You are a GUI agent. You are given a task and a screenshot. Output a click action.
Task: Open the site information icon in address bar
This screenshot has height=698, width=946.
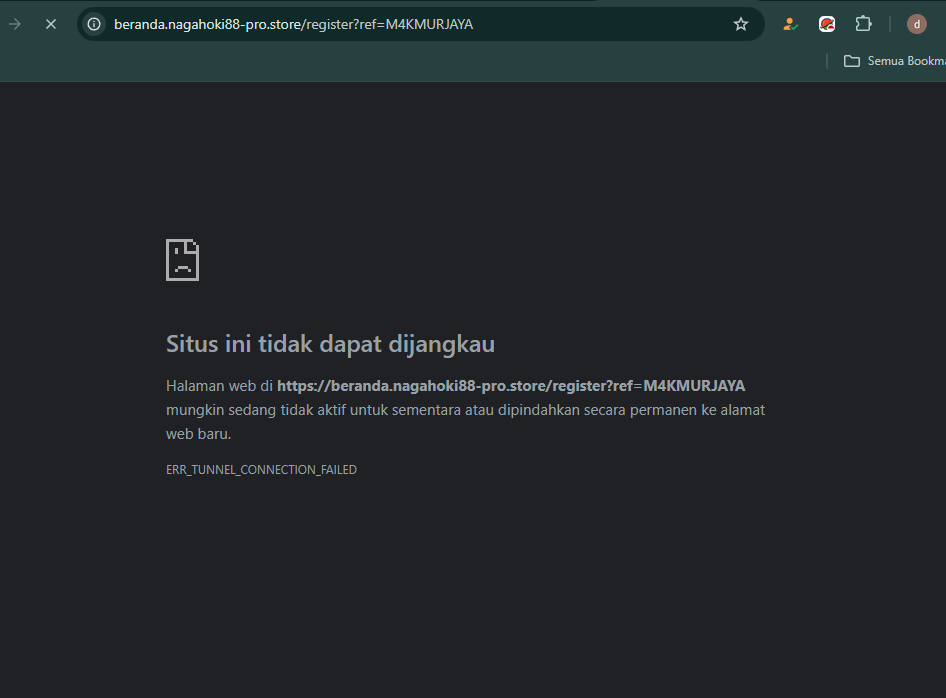[x=94, y=24]
